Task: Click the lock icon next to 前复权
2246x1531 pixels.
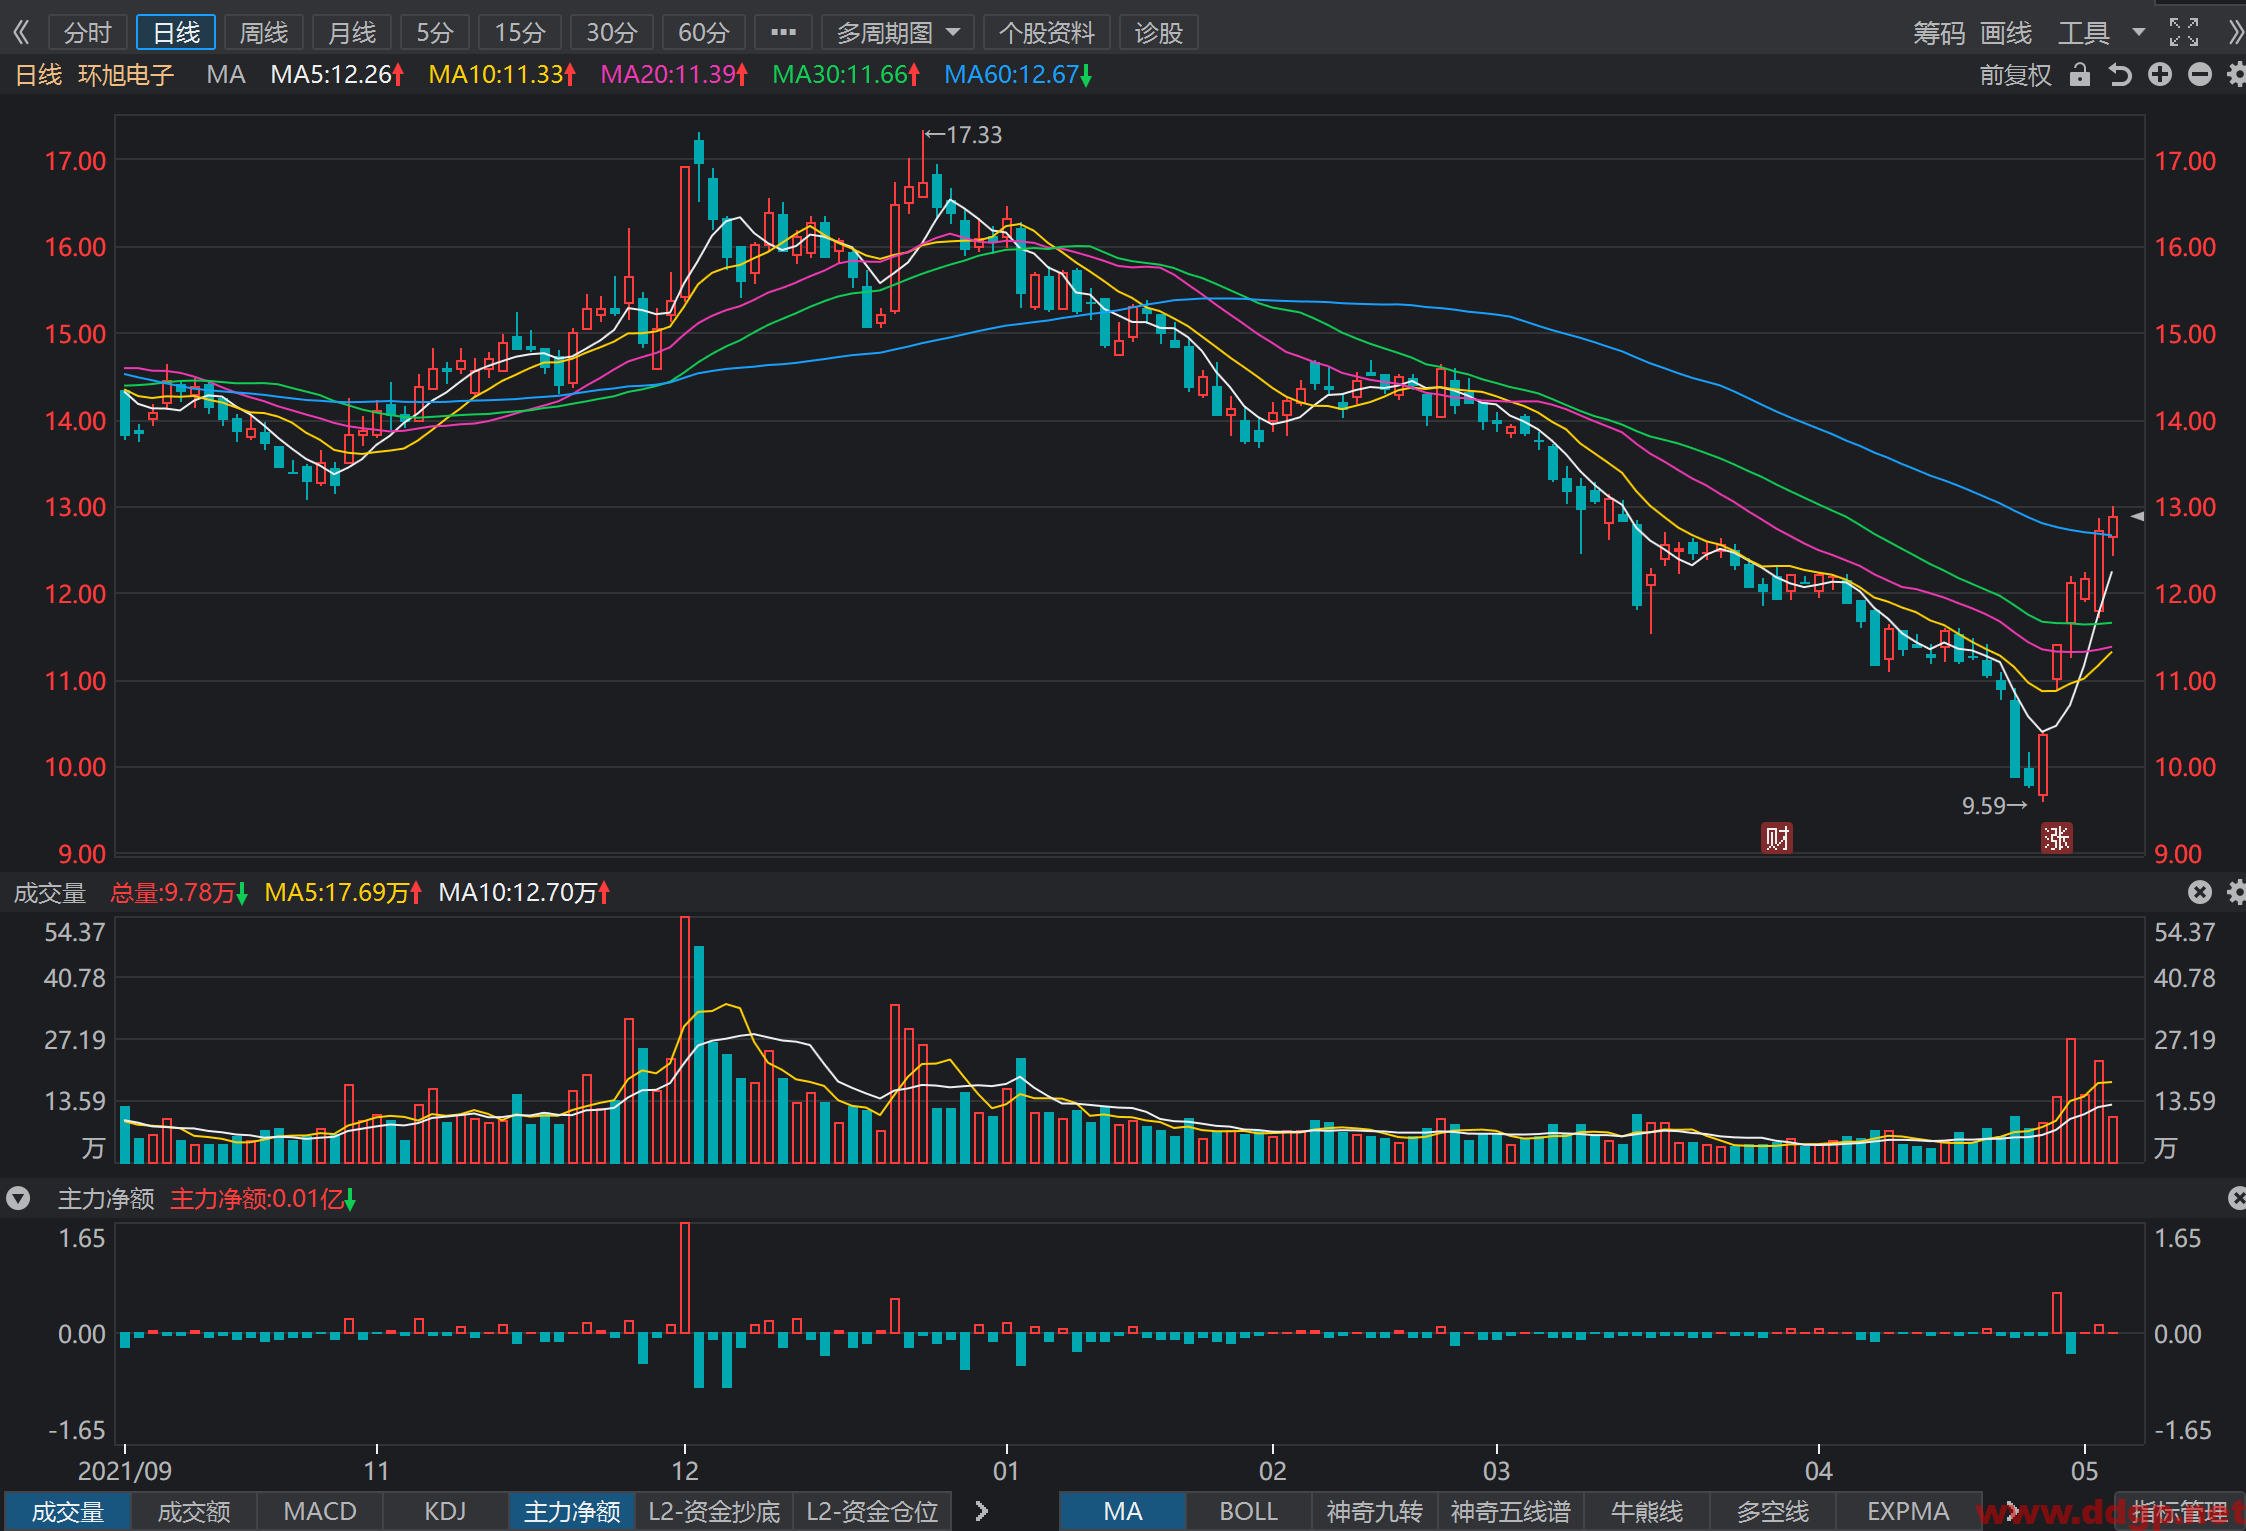Action: point(2080,75)
